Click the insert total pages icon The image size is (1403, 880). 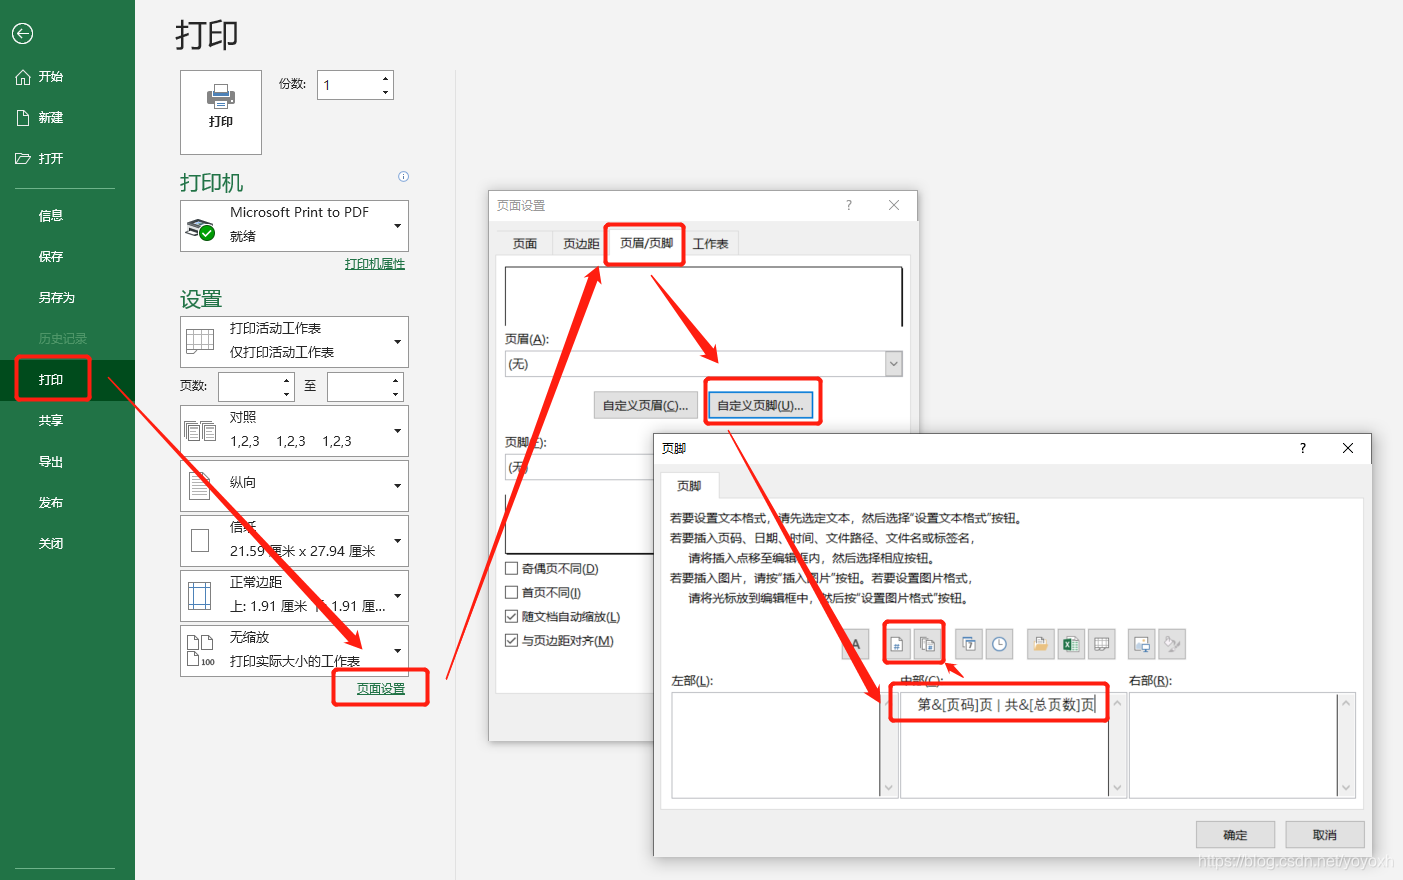pos(927,644)
